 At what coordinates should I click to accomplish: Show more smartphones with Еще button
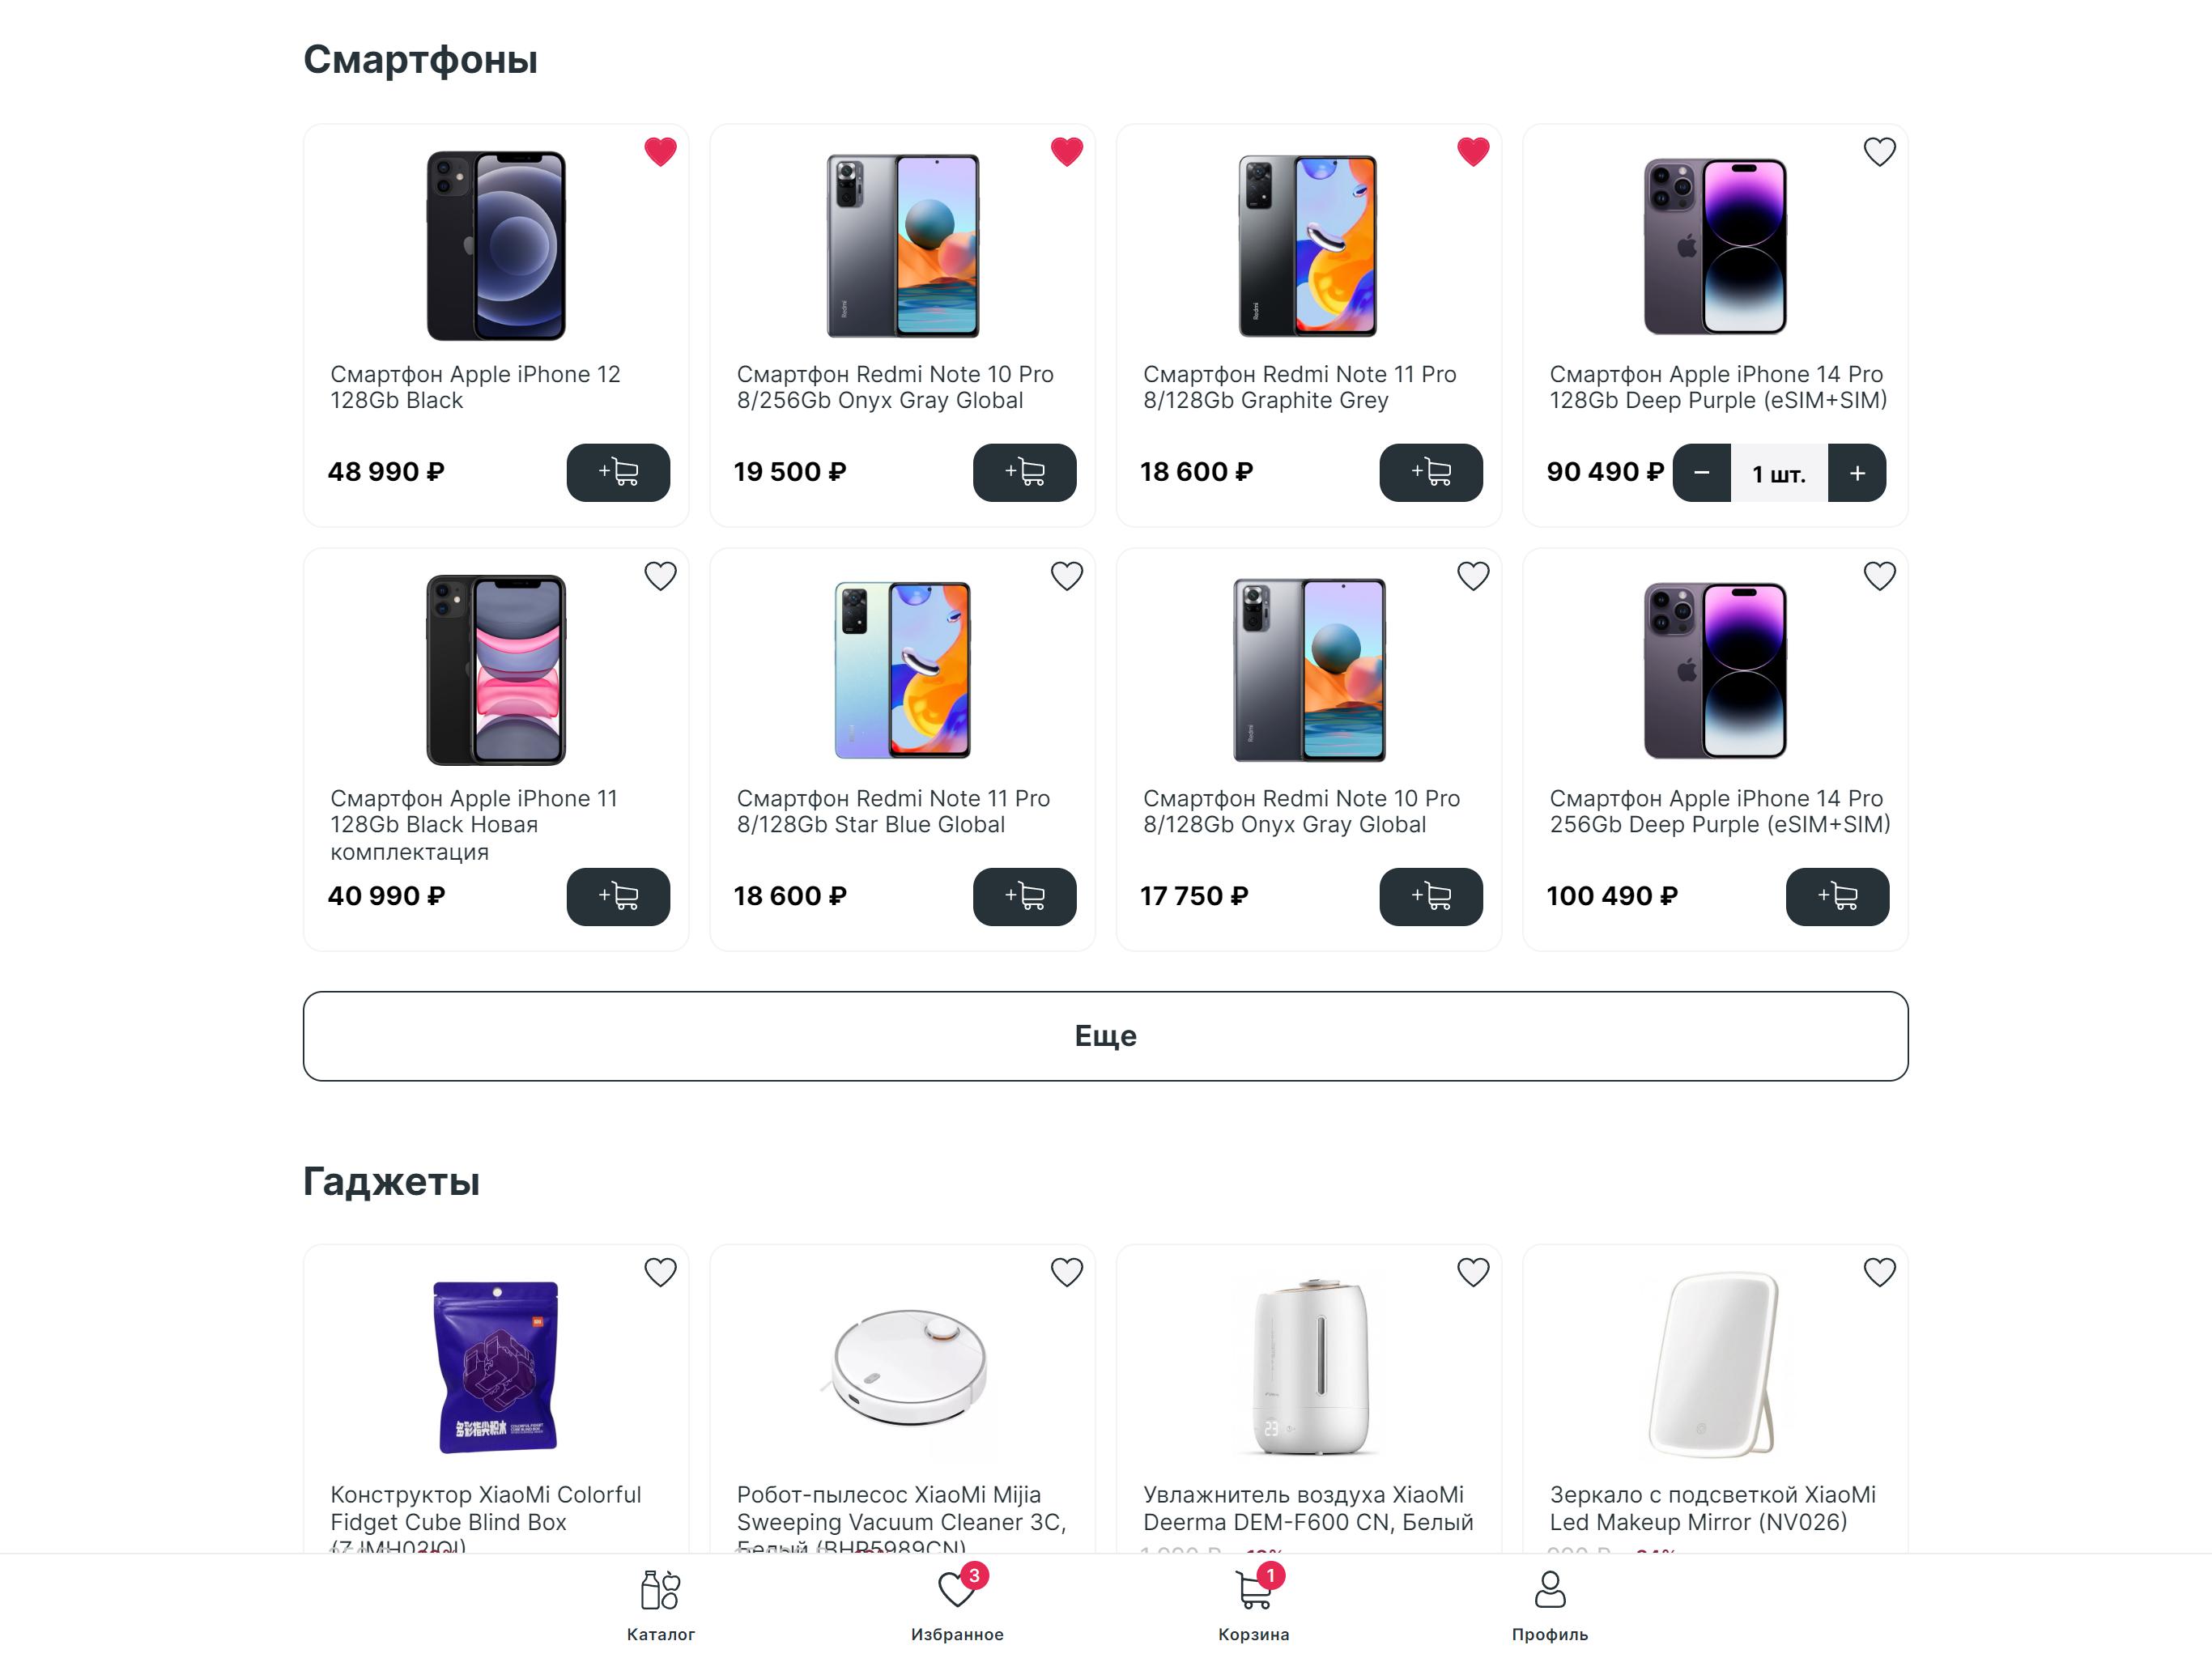[1105, 1035]
